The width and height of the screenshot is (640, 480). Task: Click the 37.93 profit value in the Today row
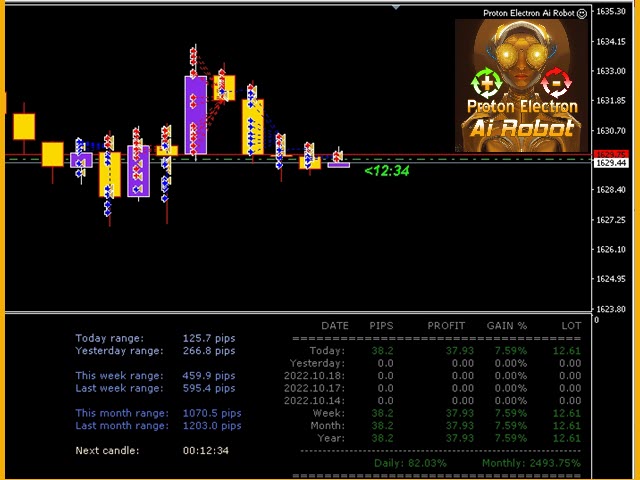(x=460, y=351)
